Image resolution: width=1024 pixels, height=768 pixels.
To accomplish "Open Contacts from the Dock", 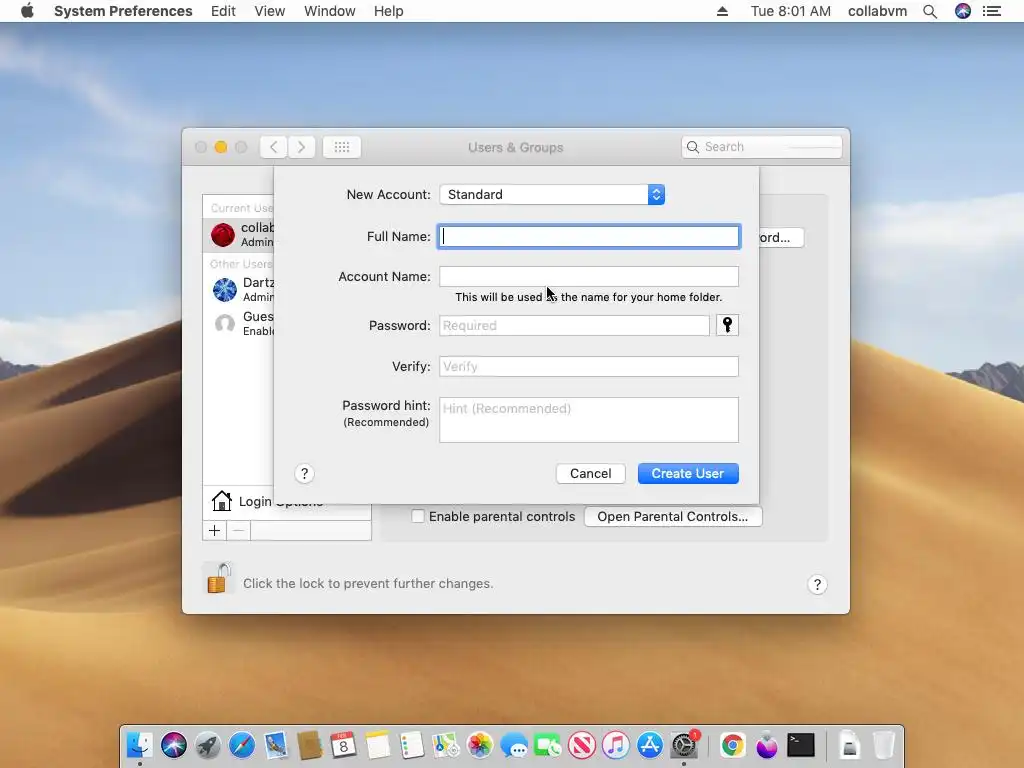I will coord(310,745).
